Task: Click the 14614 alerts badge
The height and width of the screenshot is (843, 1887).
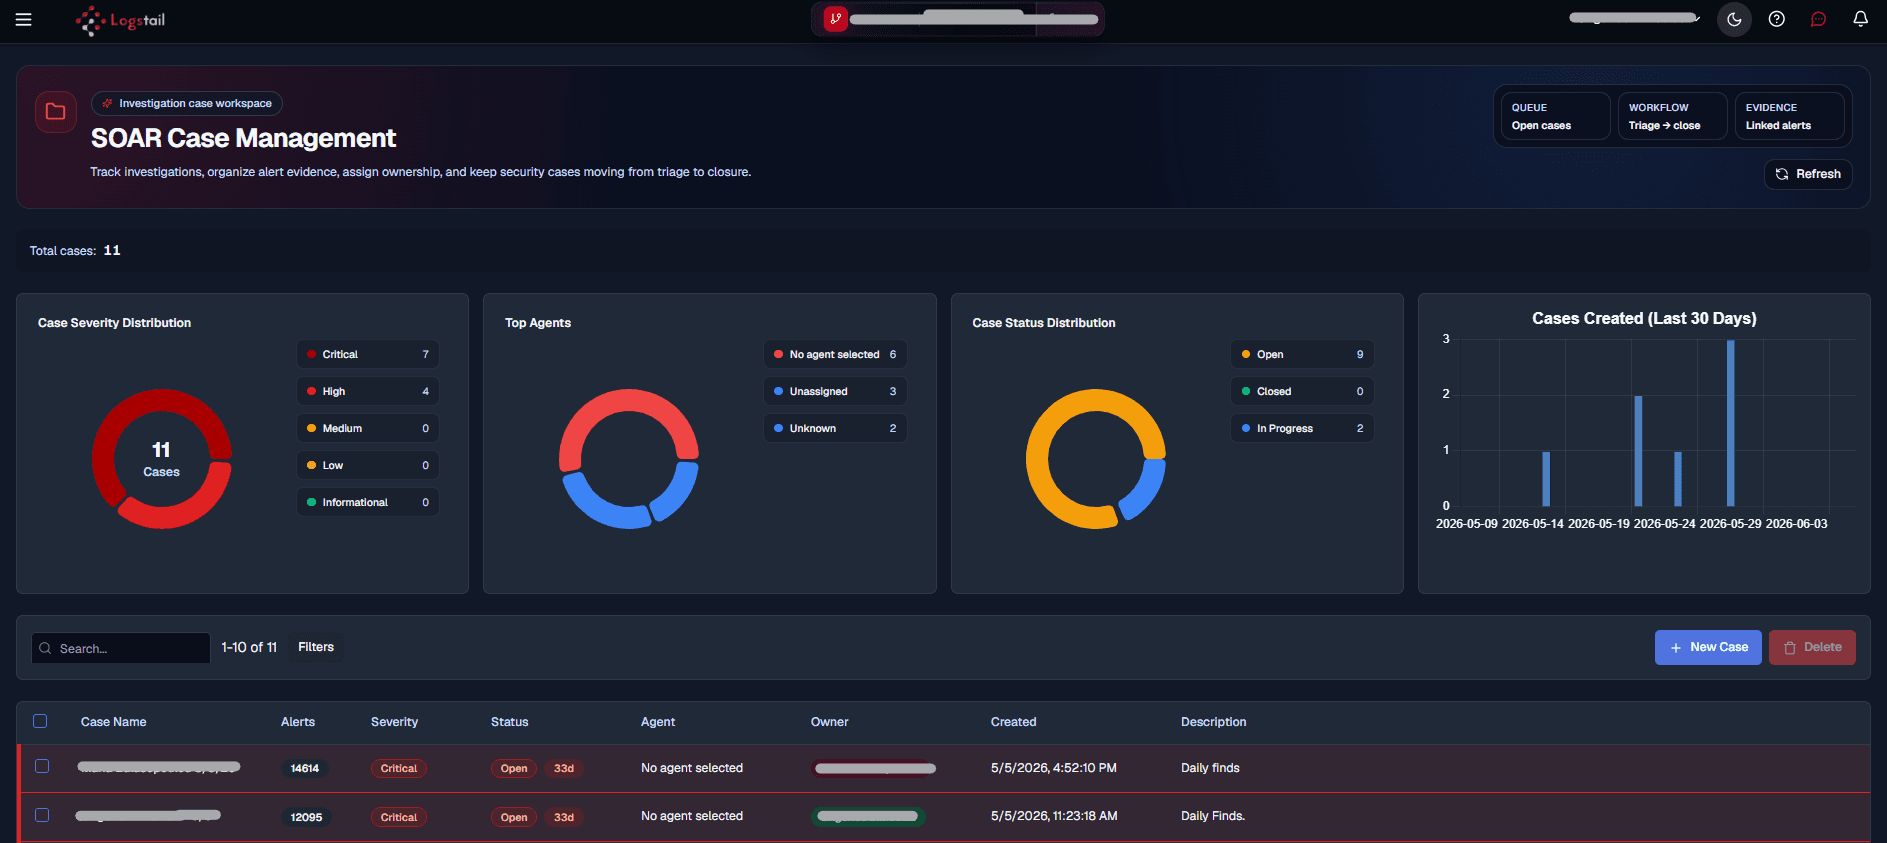Action: tap(305, 768)
